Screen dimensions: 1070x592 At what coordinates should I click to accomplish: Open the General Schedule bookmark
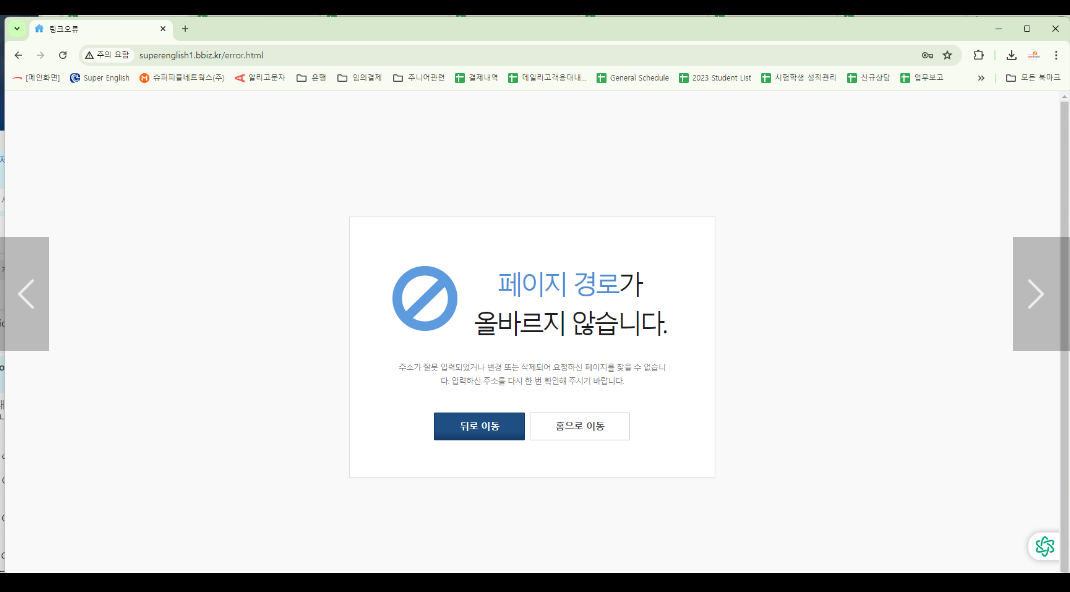pos(632,78)
